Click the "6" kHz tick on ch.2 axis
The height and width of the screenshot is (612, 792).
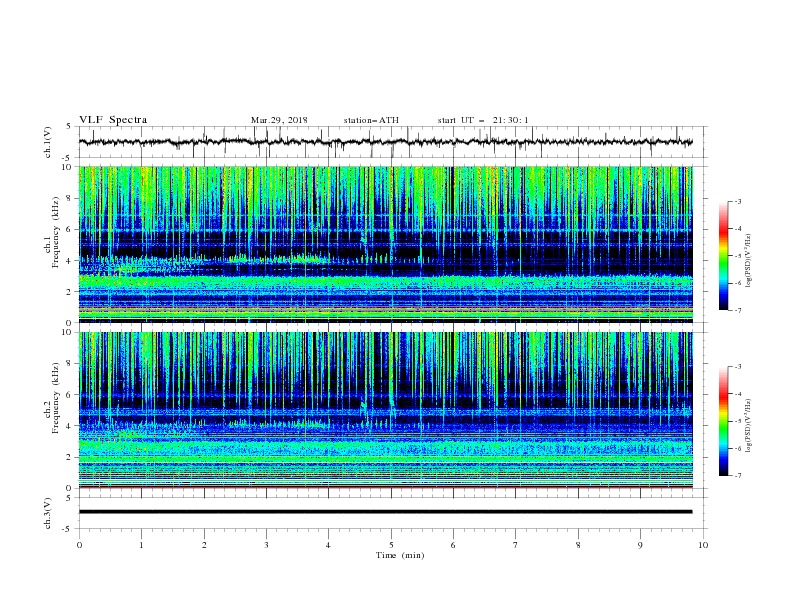tap(70, 395)
